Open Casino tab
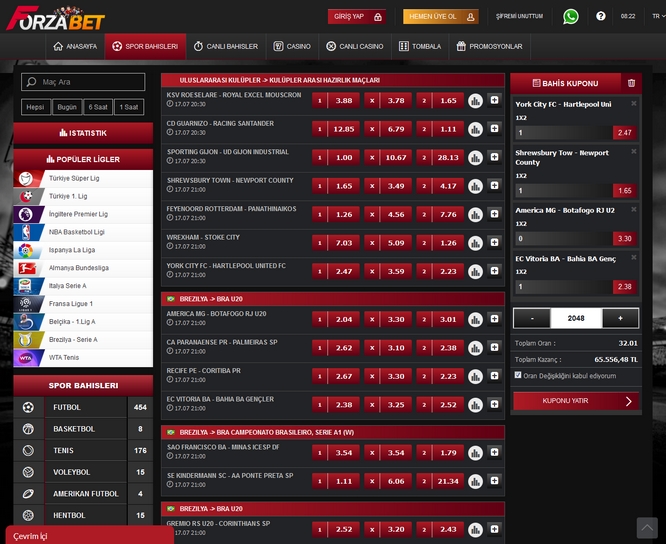 [x=292, y=46]
